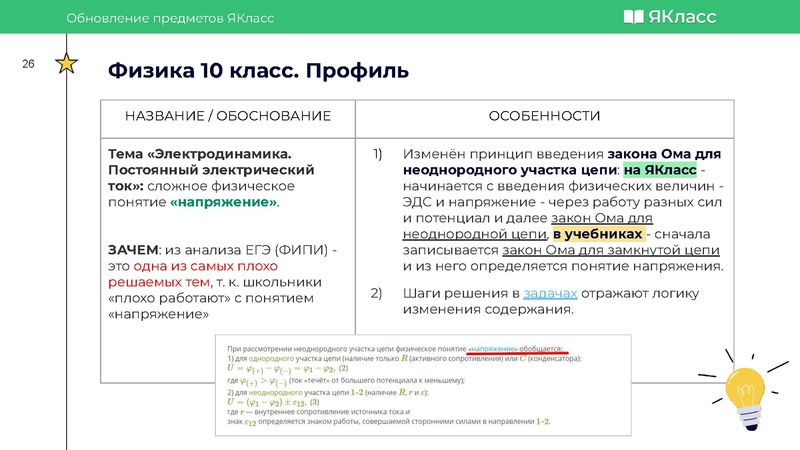The width and height of the screenshot is (800, 450).
Task: Click column header 'НАЗВАНИЕ / ОБОСНОВАНИЕ'
Action: tap(228, 116)
